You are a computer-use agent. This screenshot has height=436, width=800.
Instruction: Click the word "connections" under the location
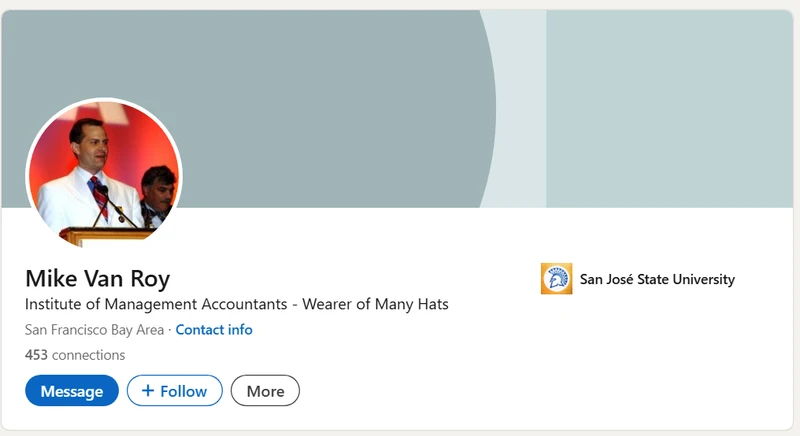tap(88, 355)
